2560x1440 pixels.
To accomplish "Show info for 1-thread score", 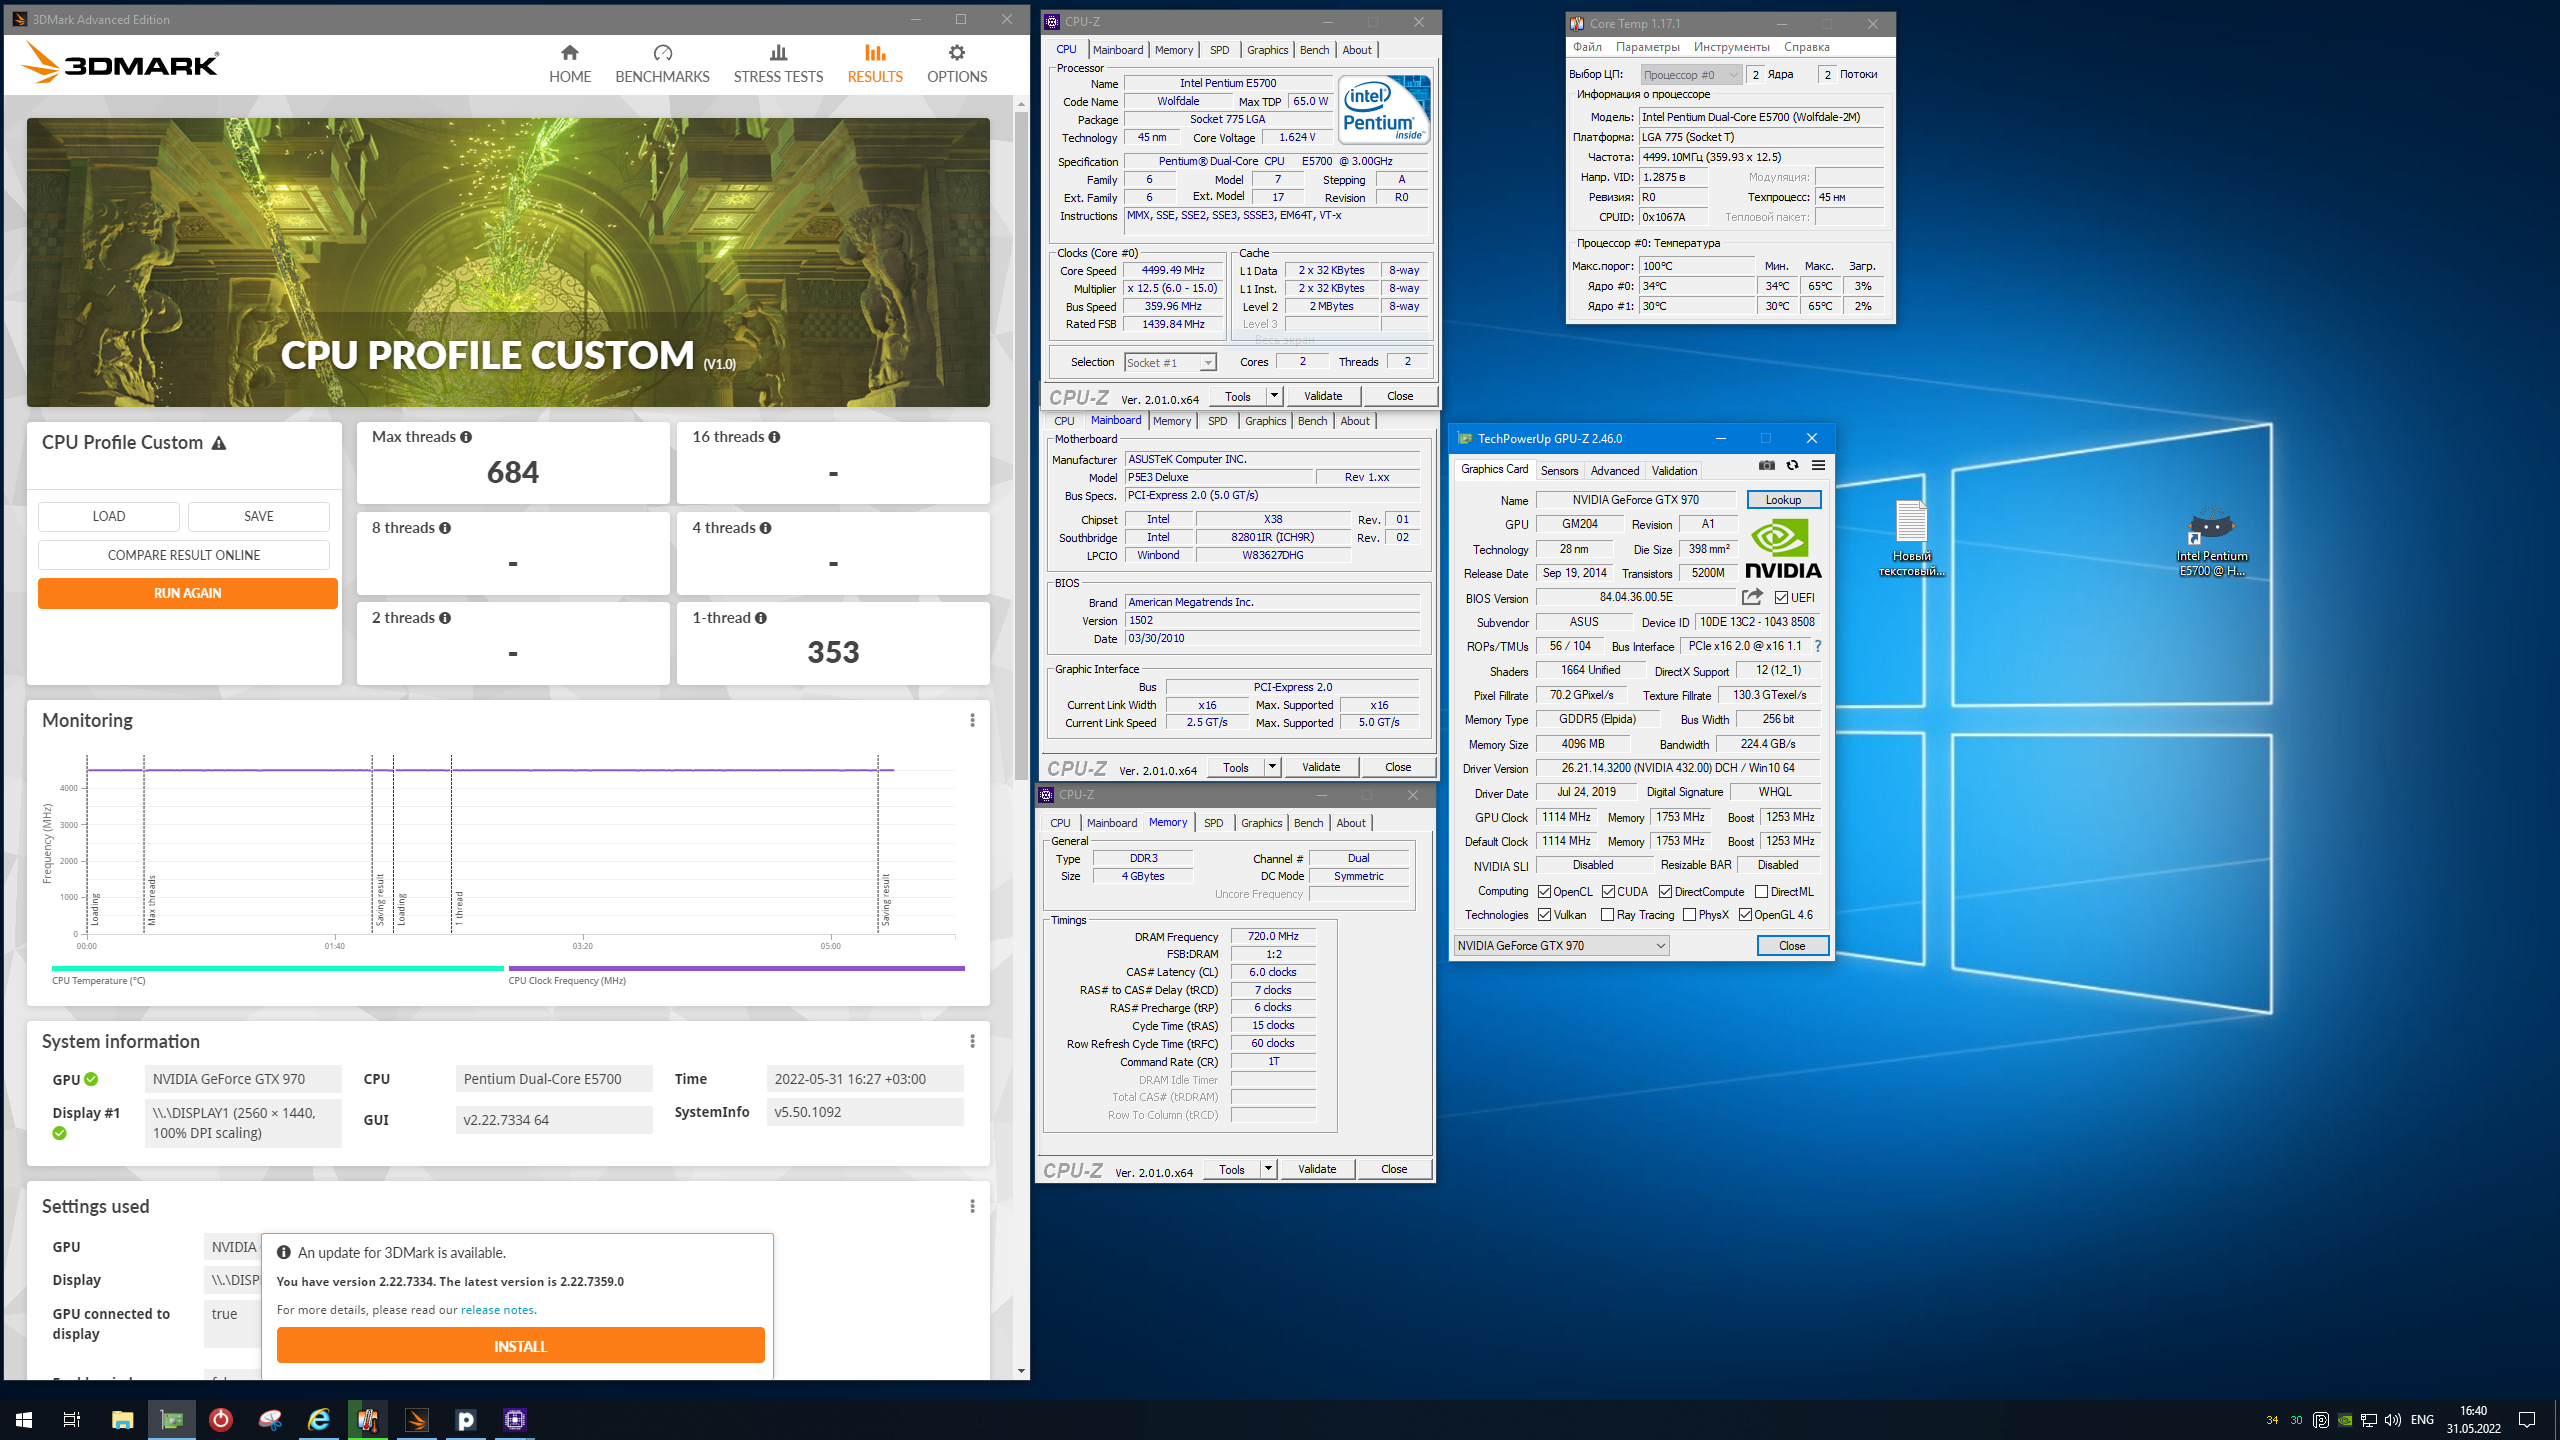I will [761, 618].
